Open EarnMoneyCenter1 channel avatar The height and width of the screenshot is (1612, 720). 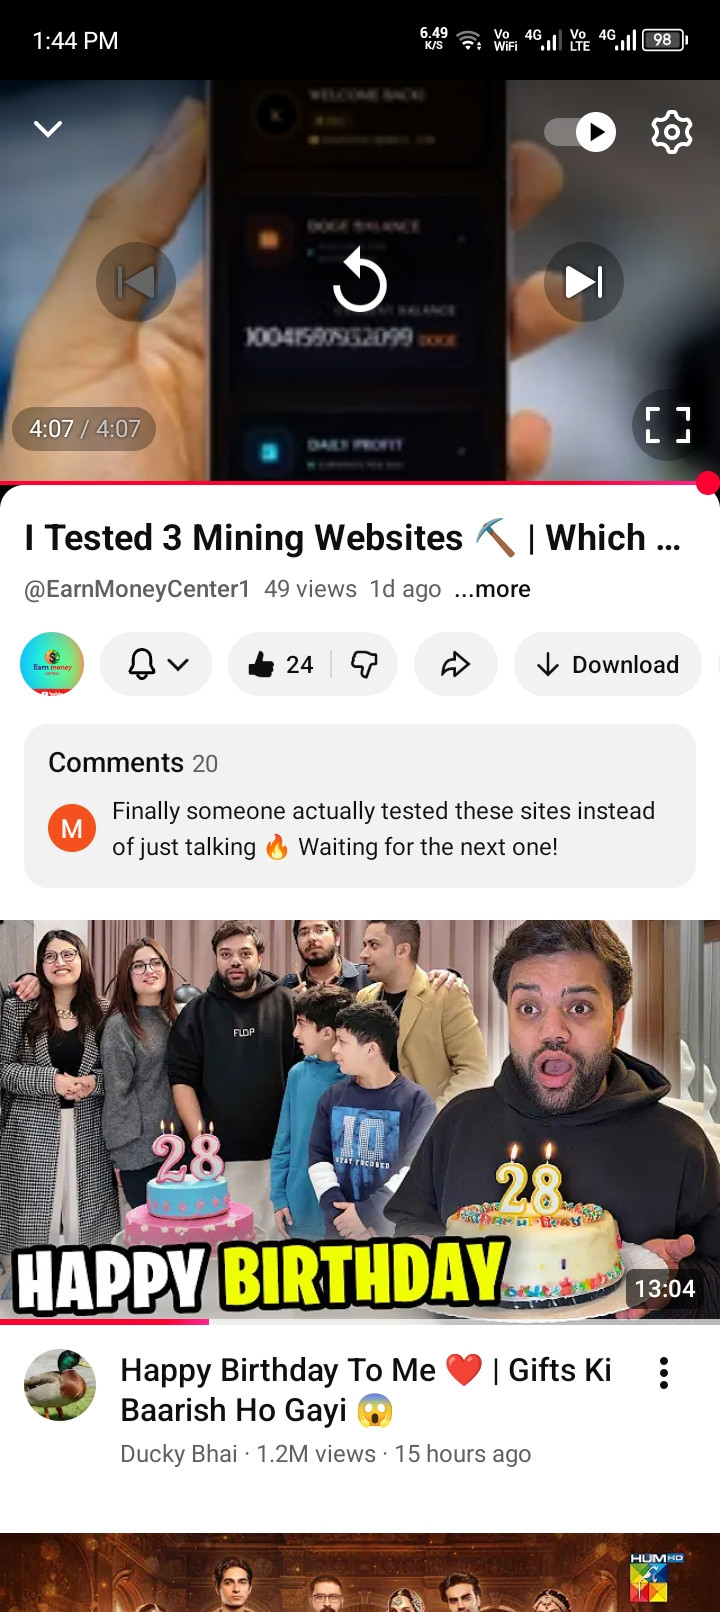(52, 664)
